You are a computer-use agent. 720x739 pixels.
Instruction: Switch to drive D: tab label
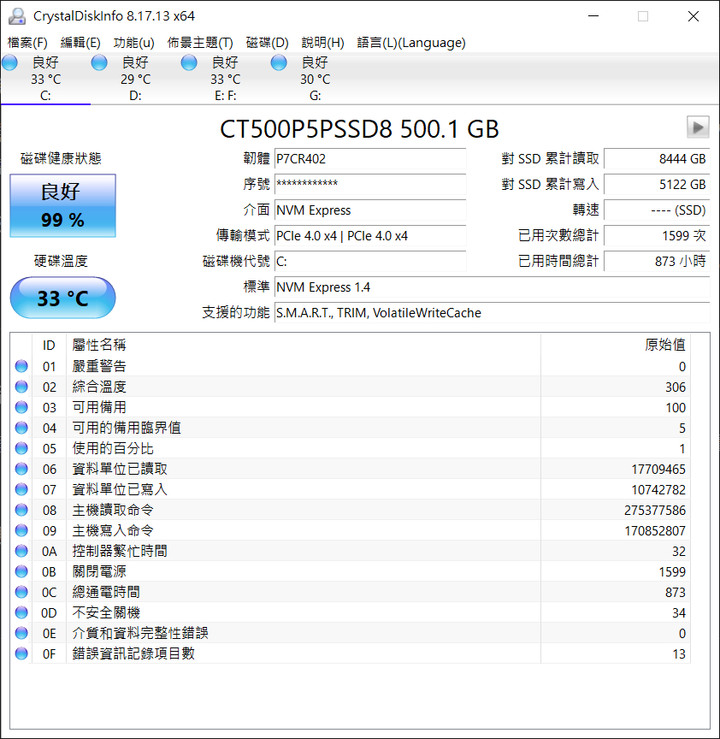click(x=135, y=96)
